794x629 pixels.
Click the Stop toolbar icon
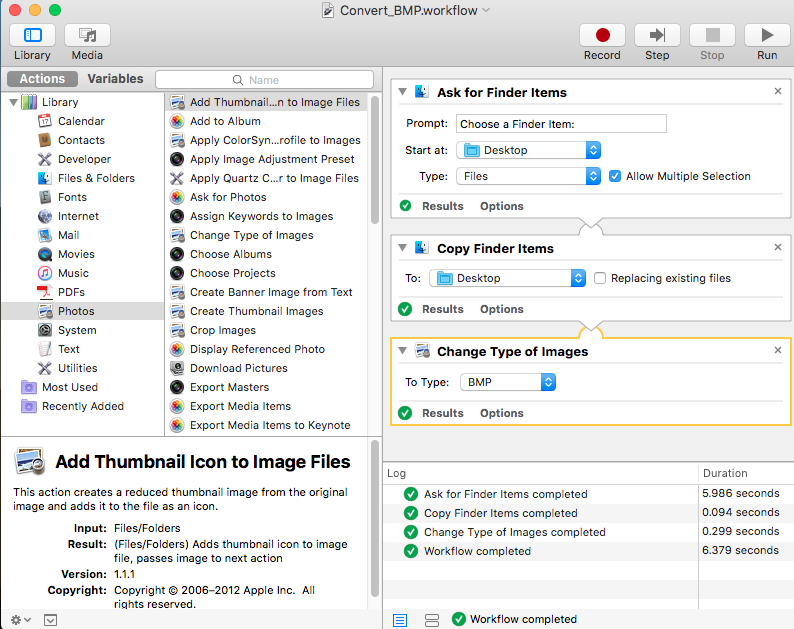pyautogui.click(x=712, y=35)
